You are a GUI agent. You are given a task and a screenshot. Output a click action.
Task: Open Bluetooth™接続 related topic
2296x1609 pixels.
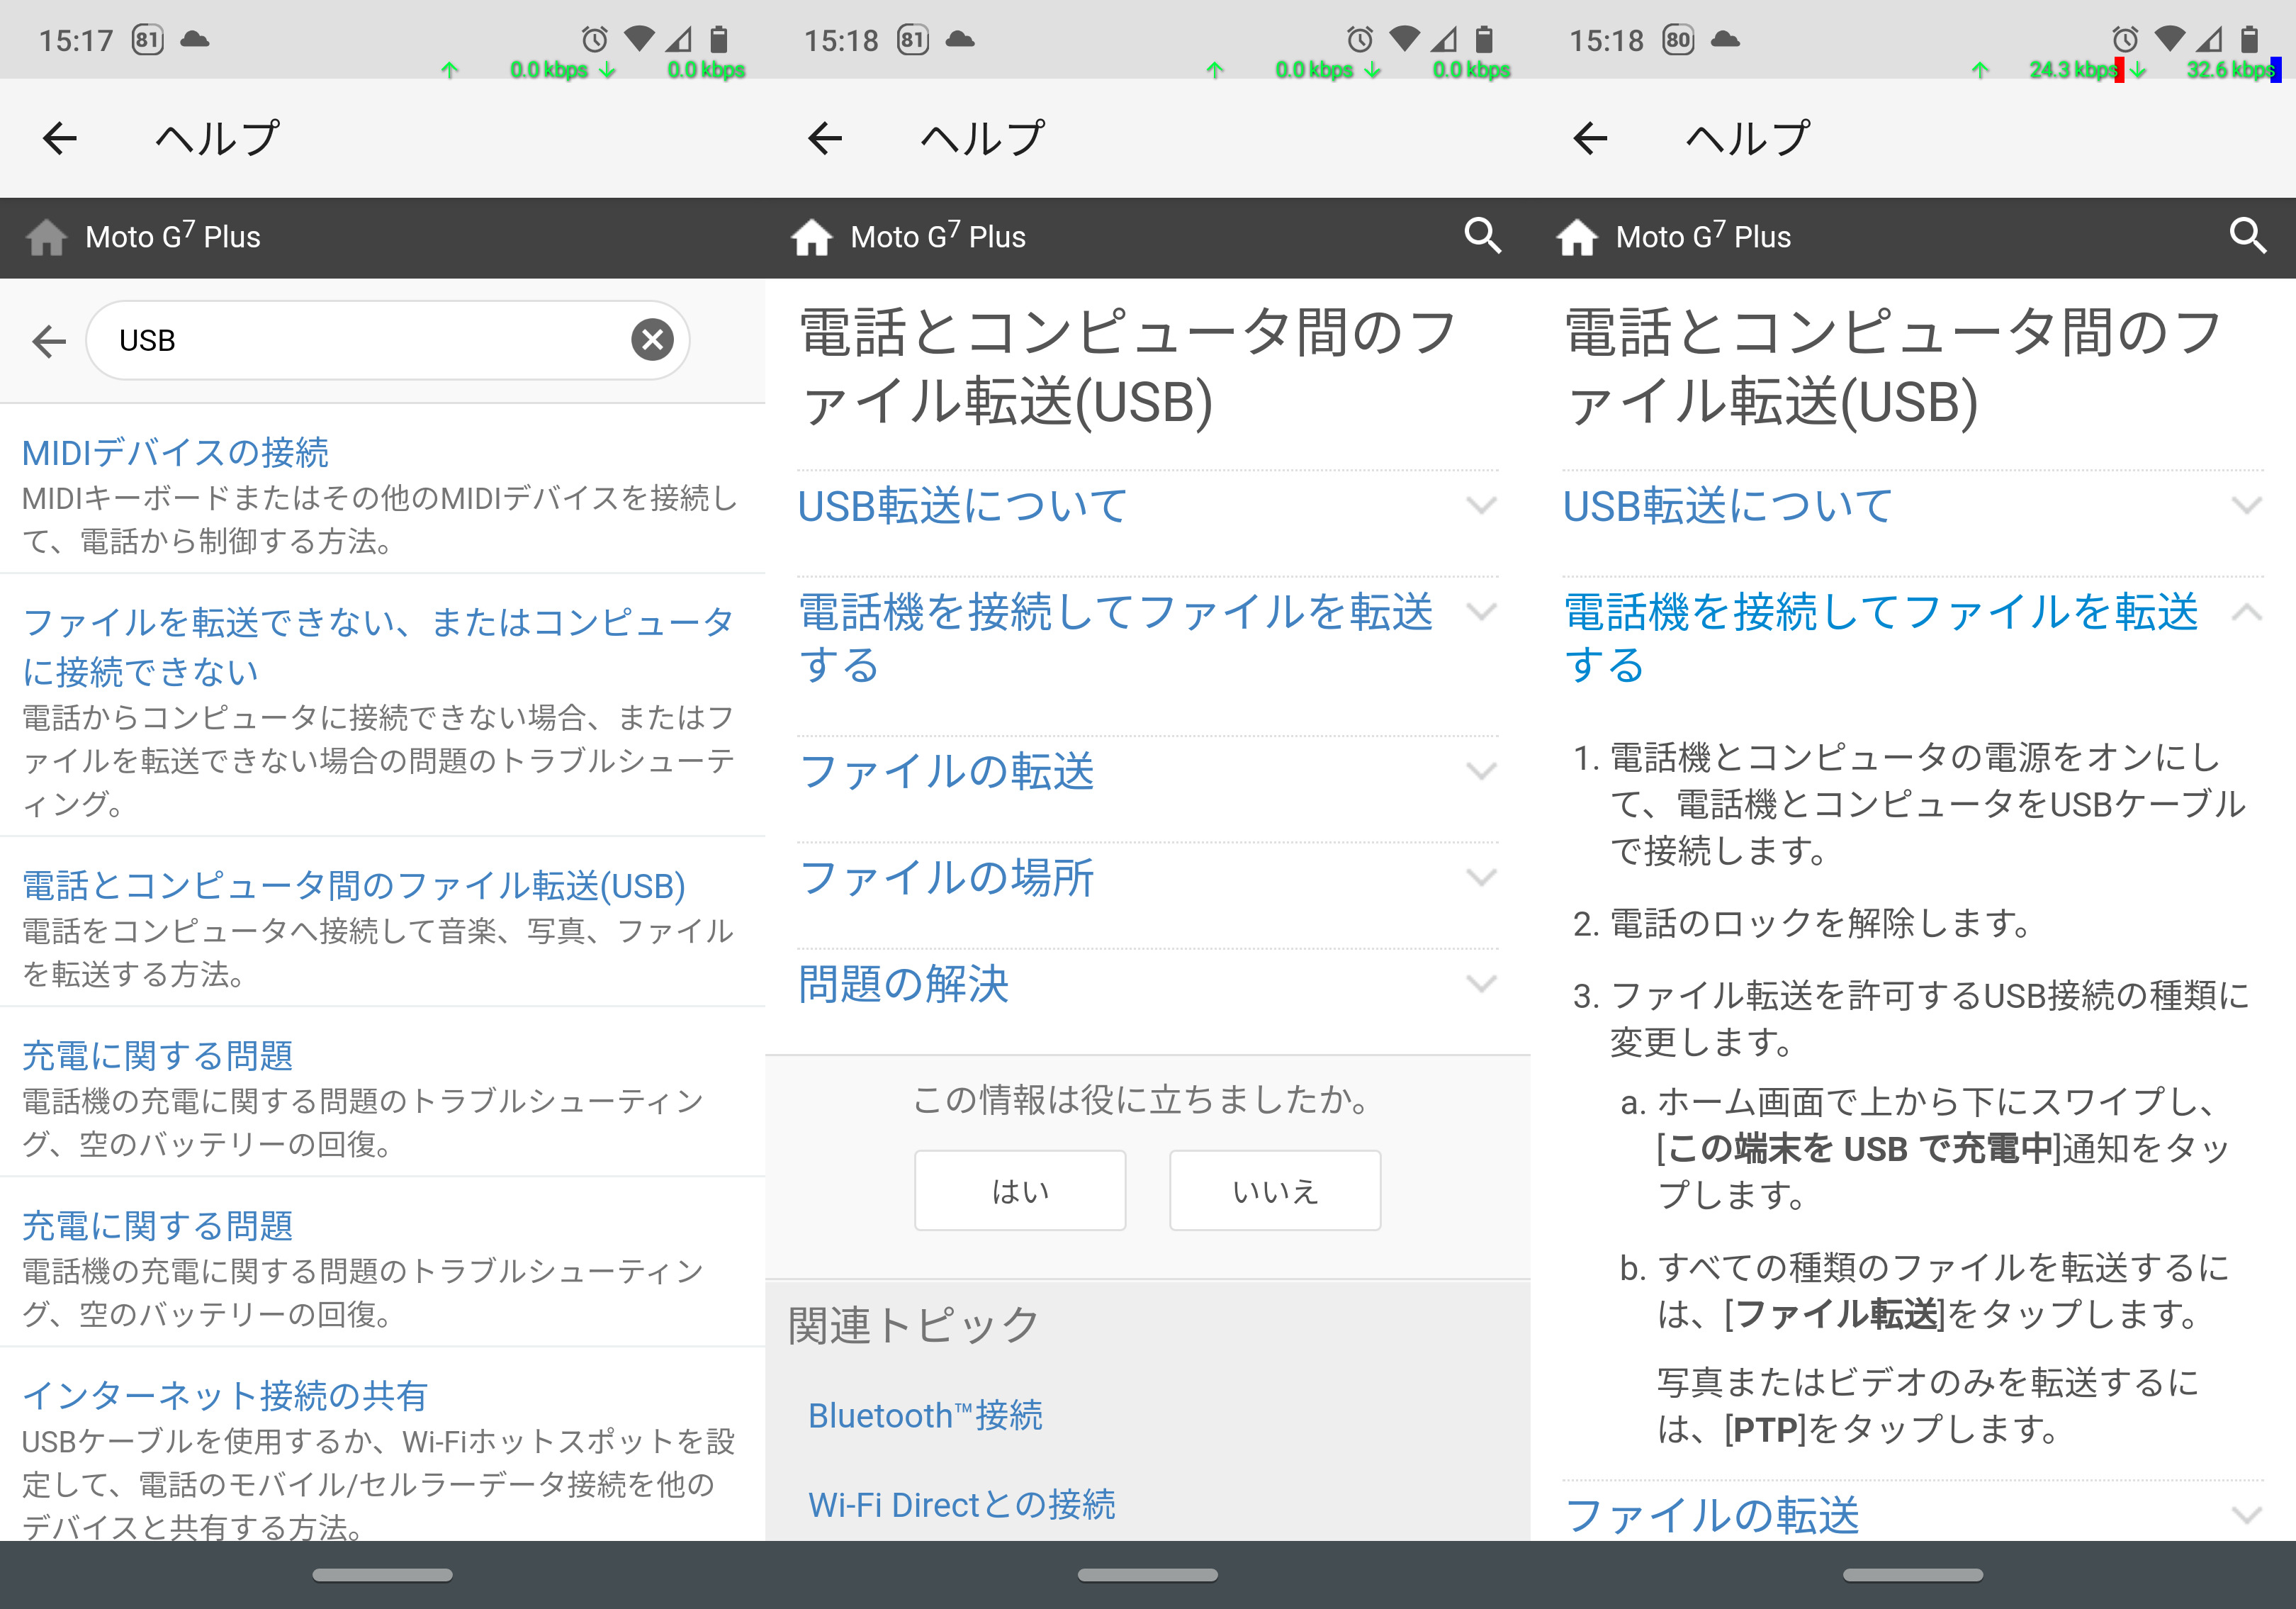(925, 1415)
